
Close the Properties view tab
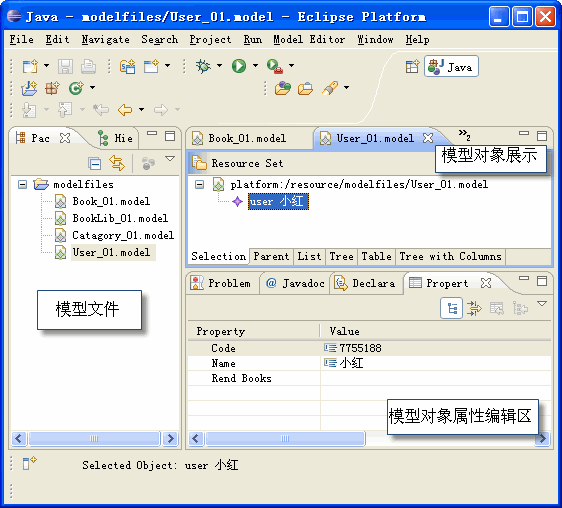[x=486, y=283]
